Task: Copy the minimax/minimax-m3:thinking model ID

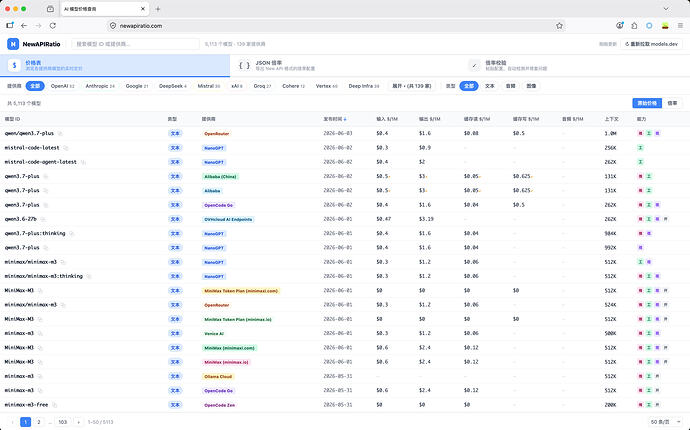Action: coord(89,276)
